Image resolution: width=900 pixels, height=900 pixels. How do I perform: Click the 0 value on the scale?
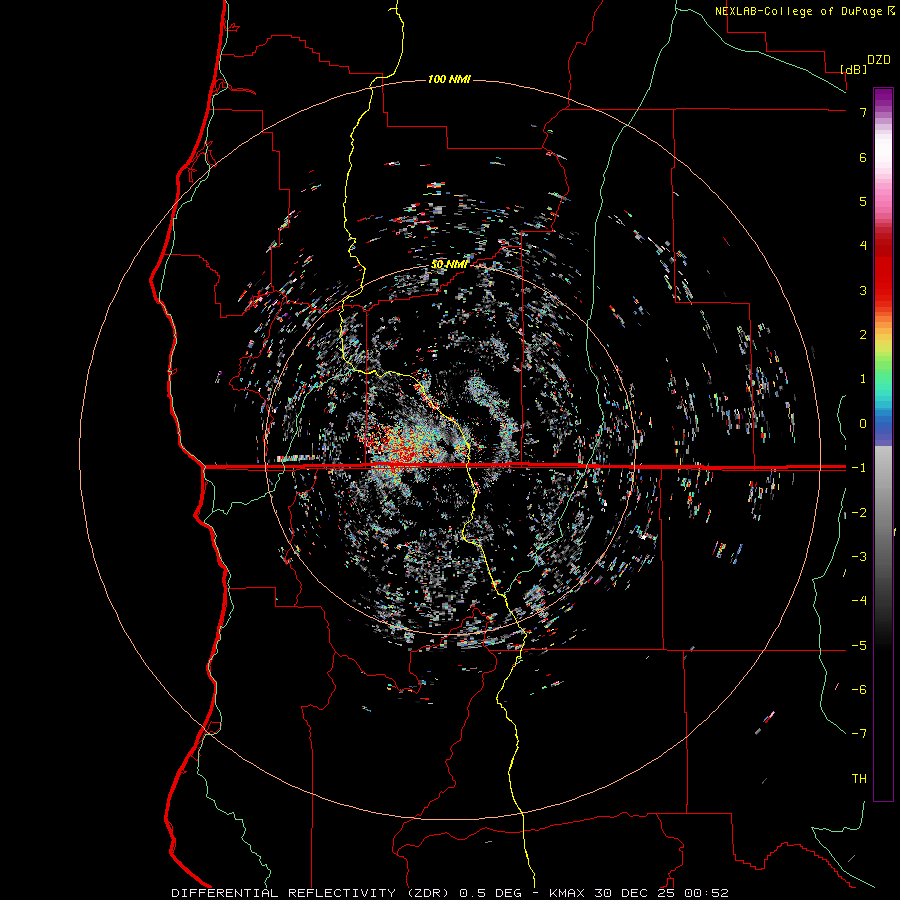(x=863, y=424)
